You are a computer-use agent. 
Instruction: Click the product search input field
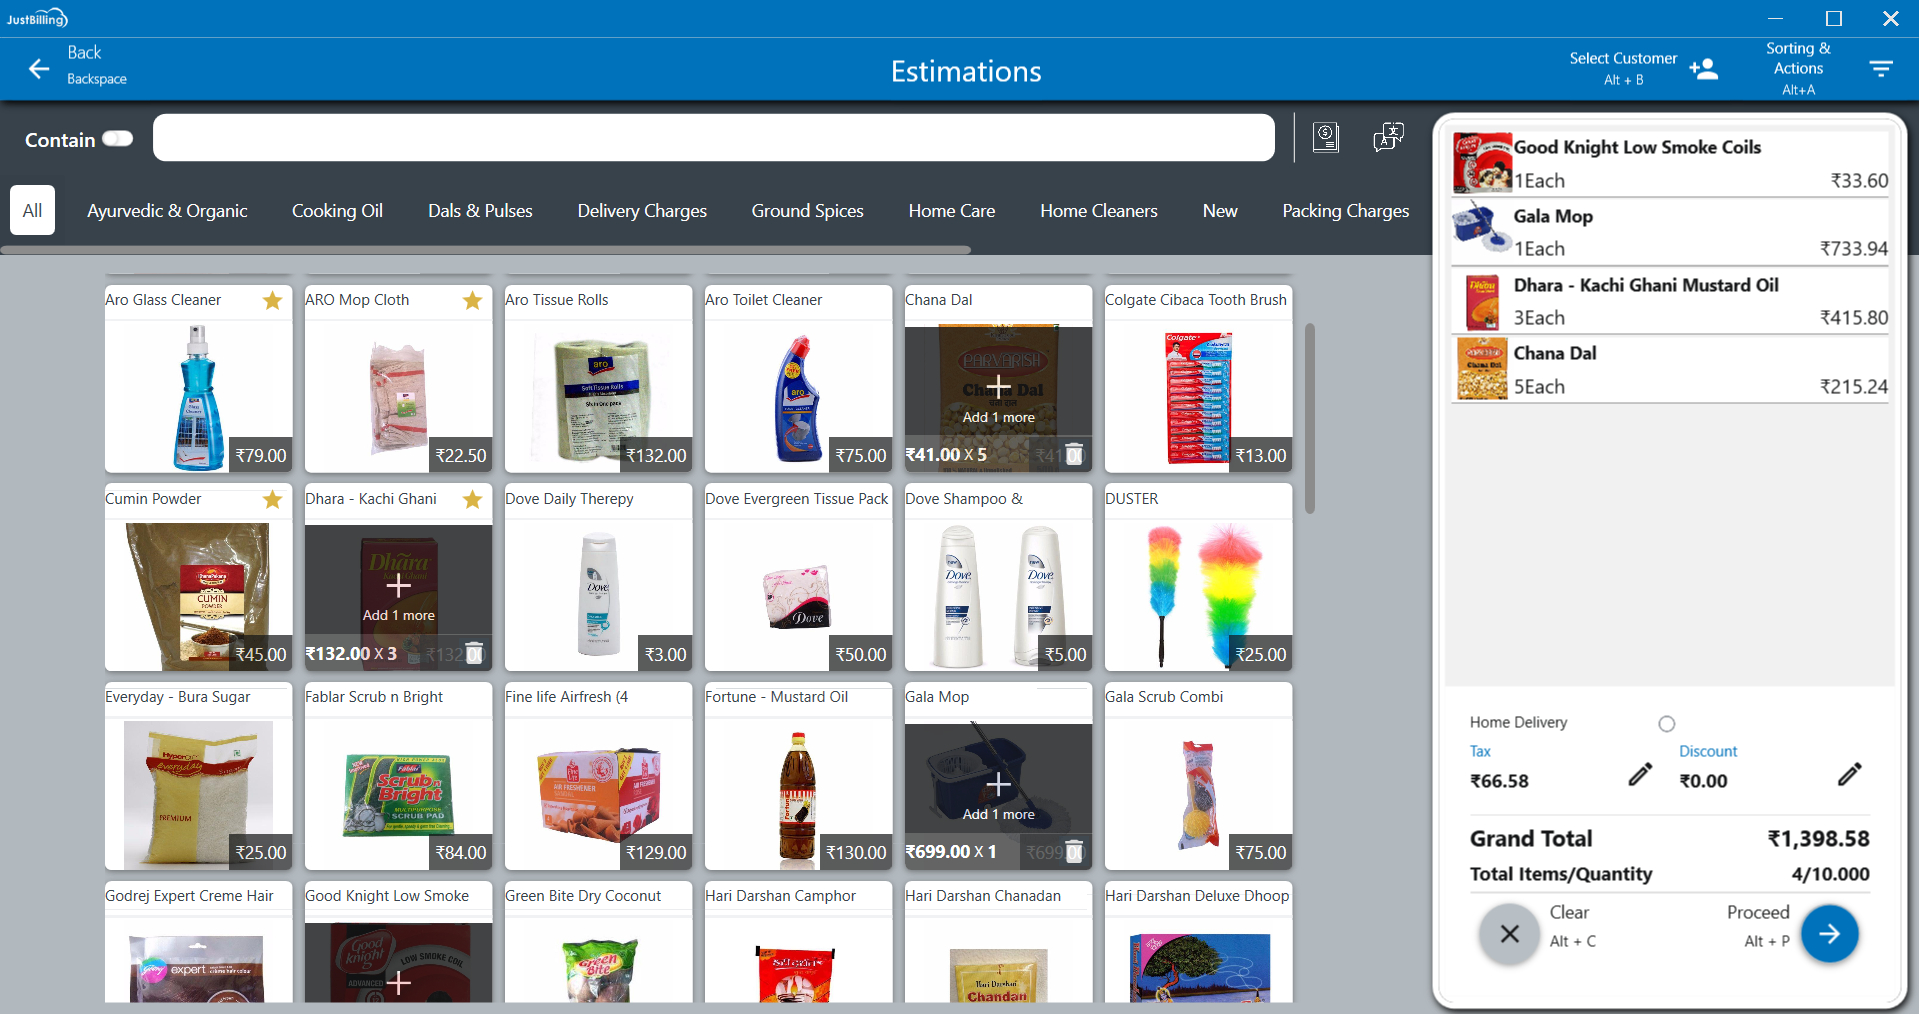[713, 138]
